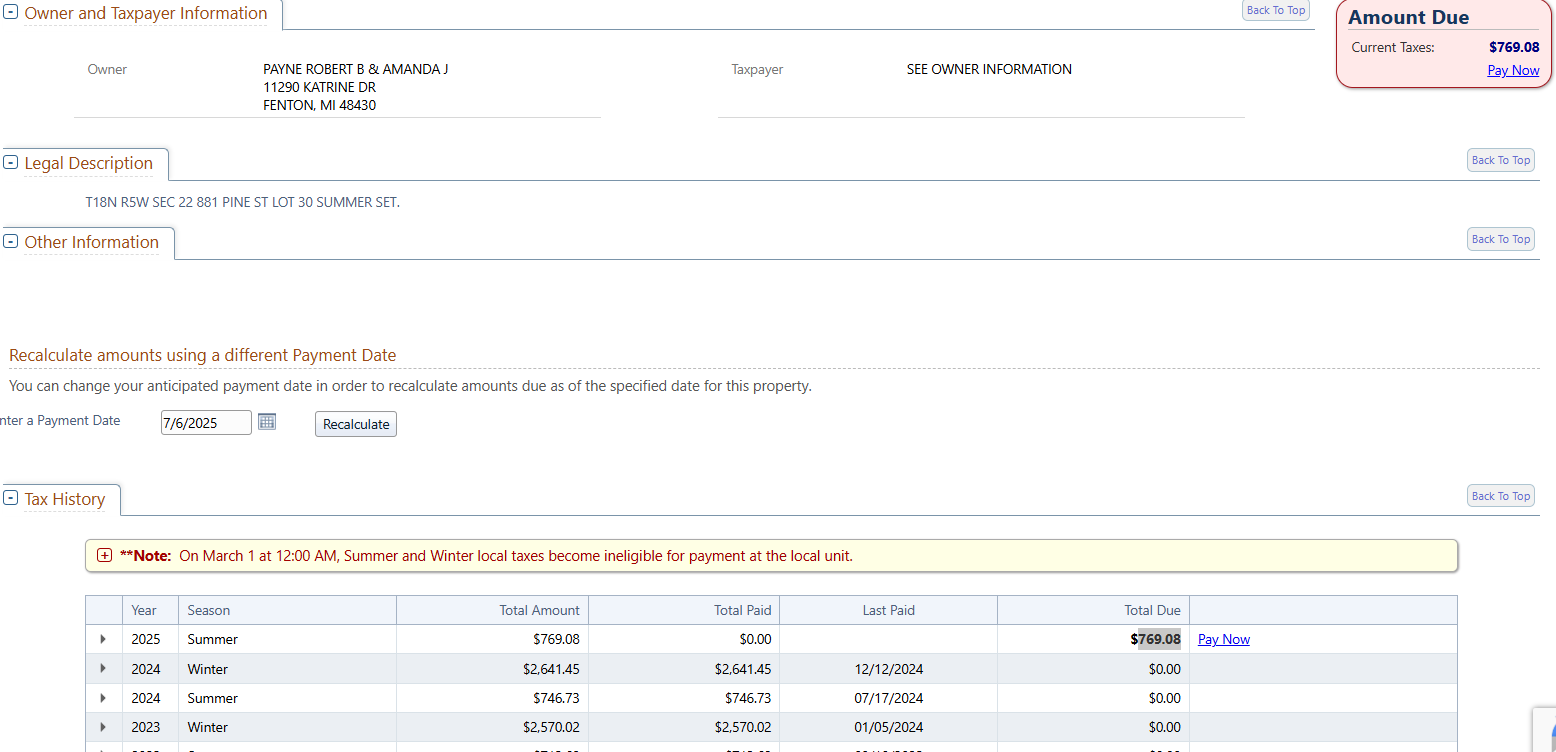Viewport: 1556px width, 752px height.
Task: Sort table by Last Paid column header
Action: tap(888, 610)
